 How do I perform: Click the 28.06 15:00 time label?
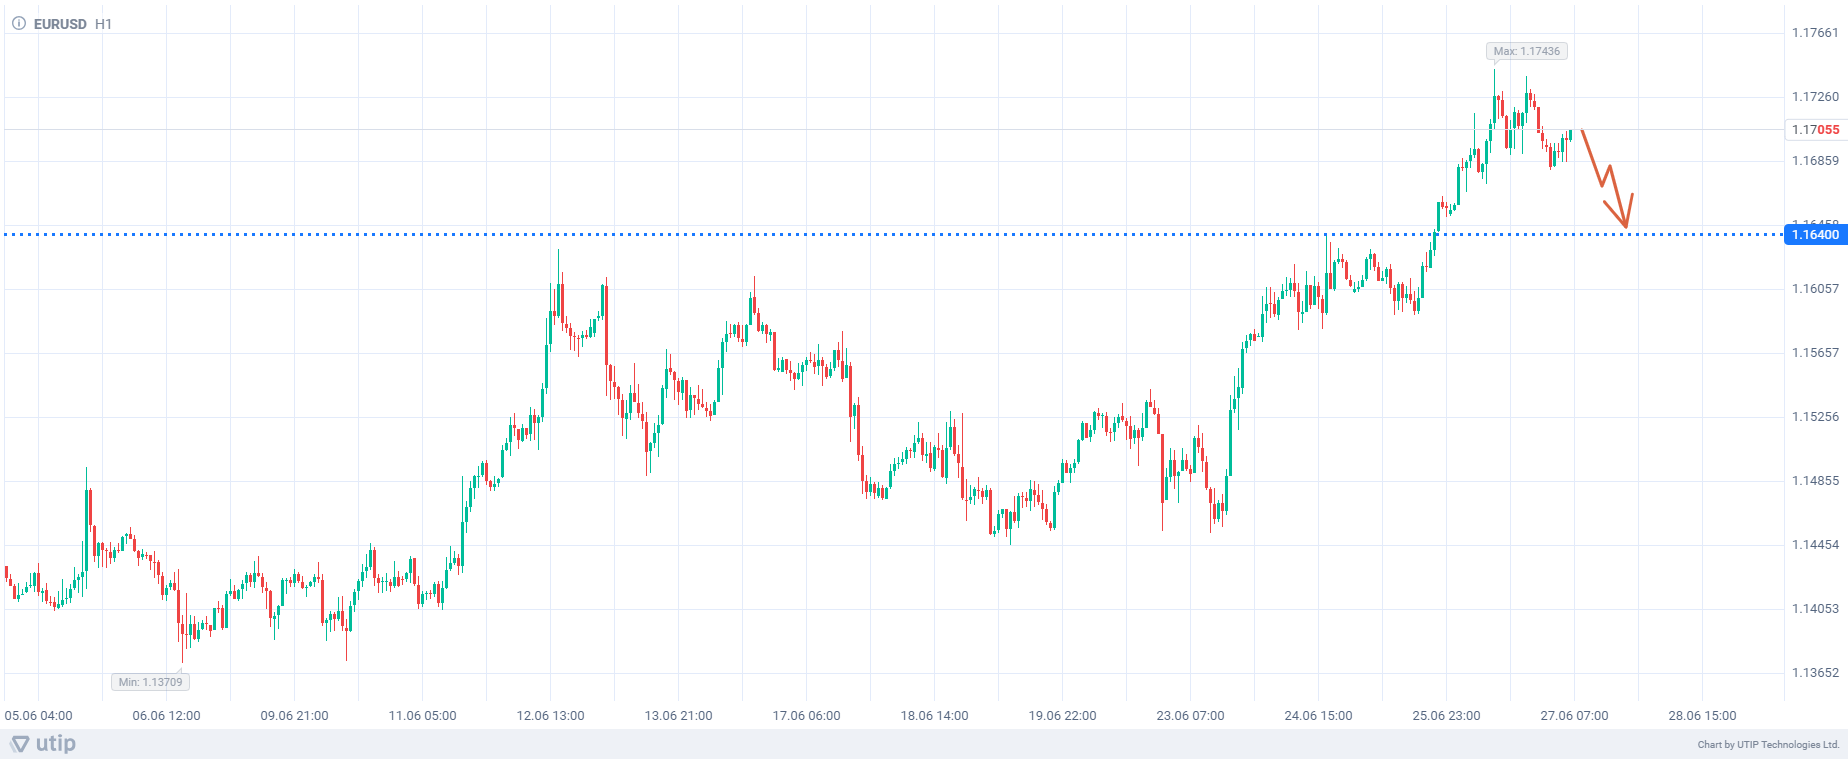(x=1702, y=716)
